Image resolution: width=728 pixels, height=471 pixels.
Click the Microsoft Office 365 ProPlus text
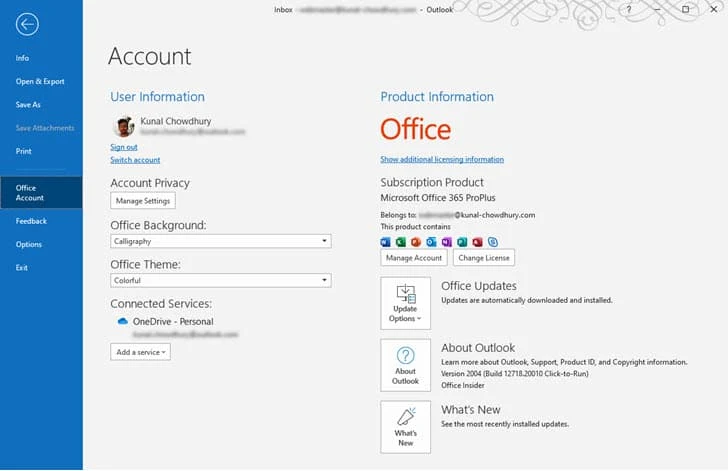(x=438, y=198)
